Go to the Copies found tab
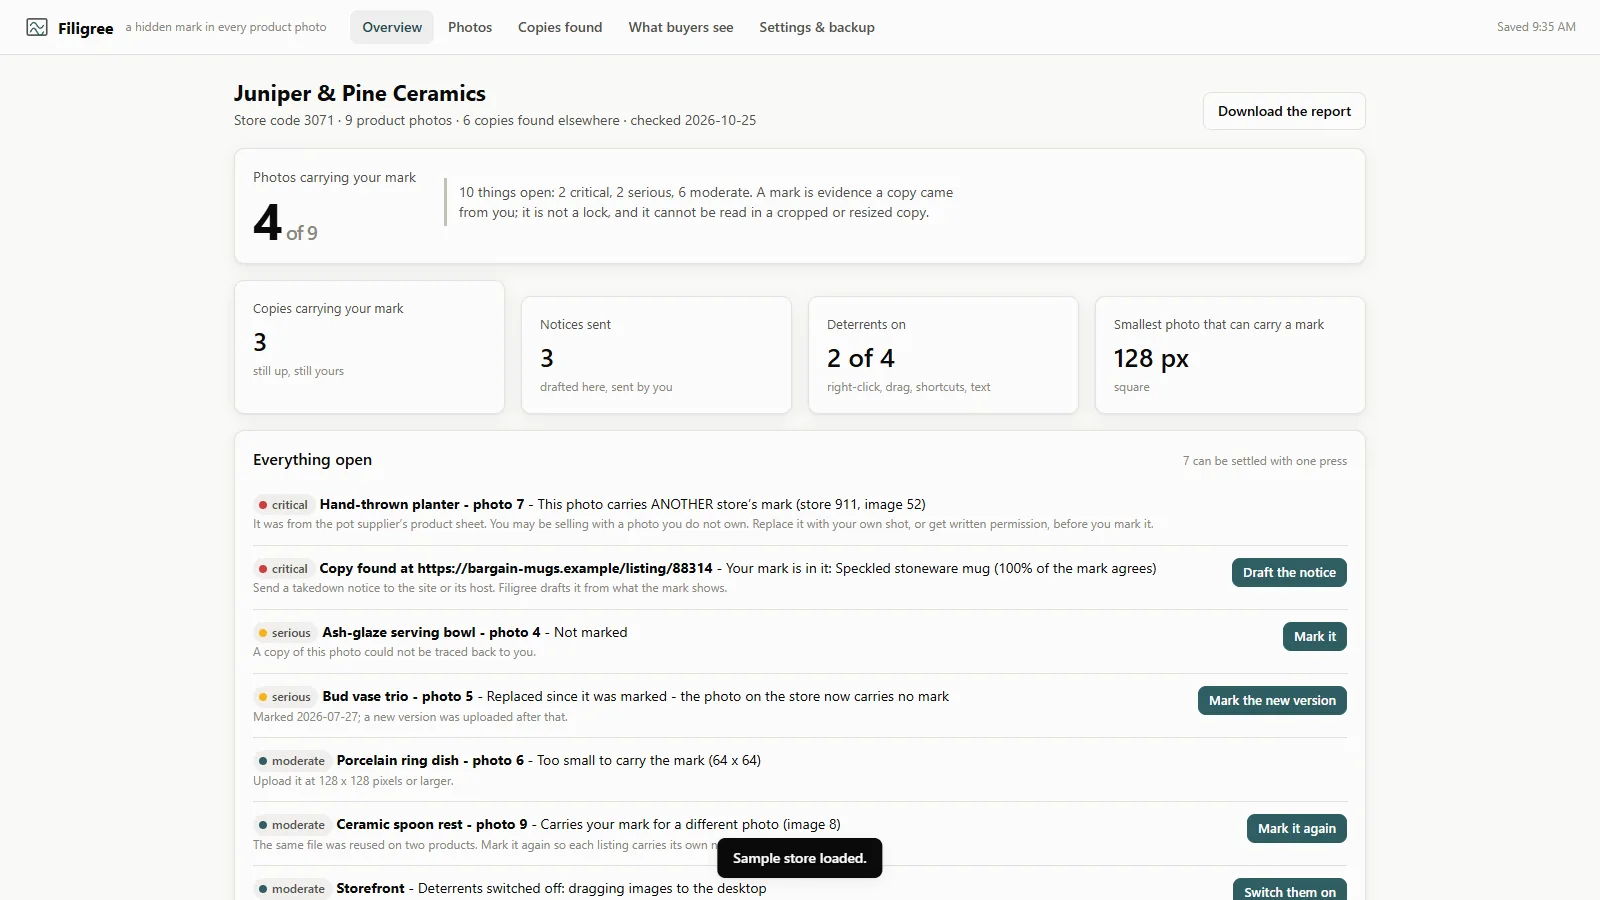 click(x=560, y=27)
